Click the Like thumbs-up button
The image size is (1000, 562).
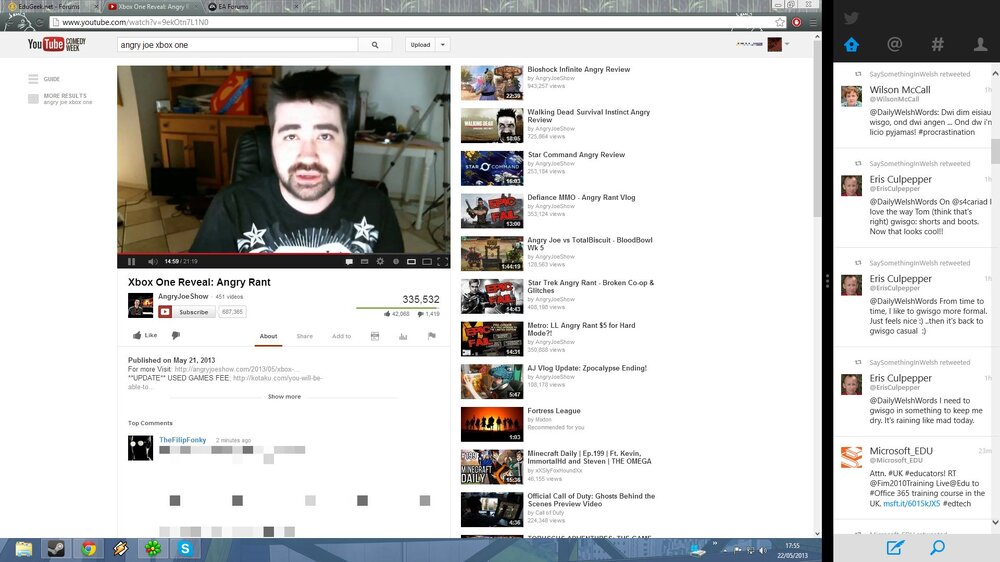145,335
